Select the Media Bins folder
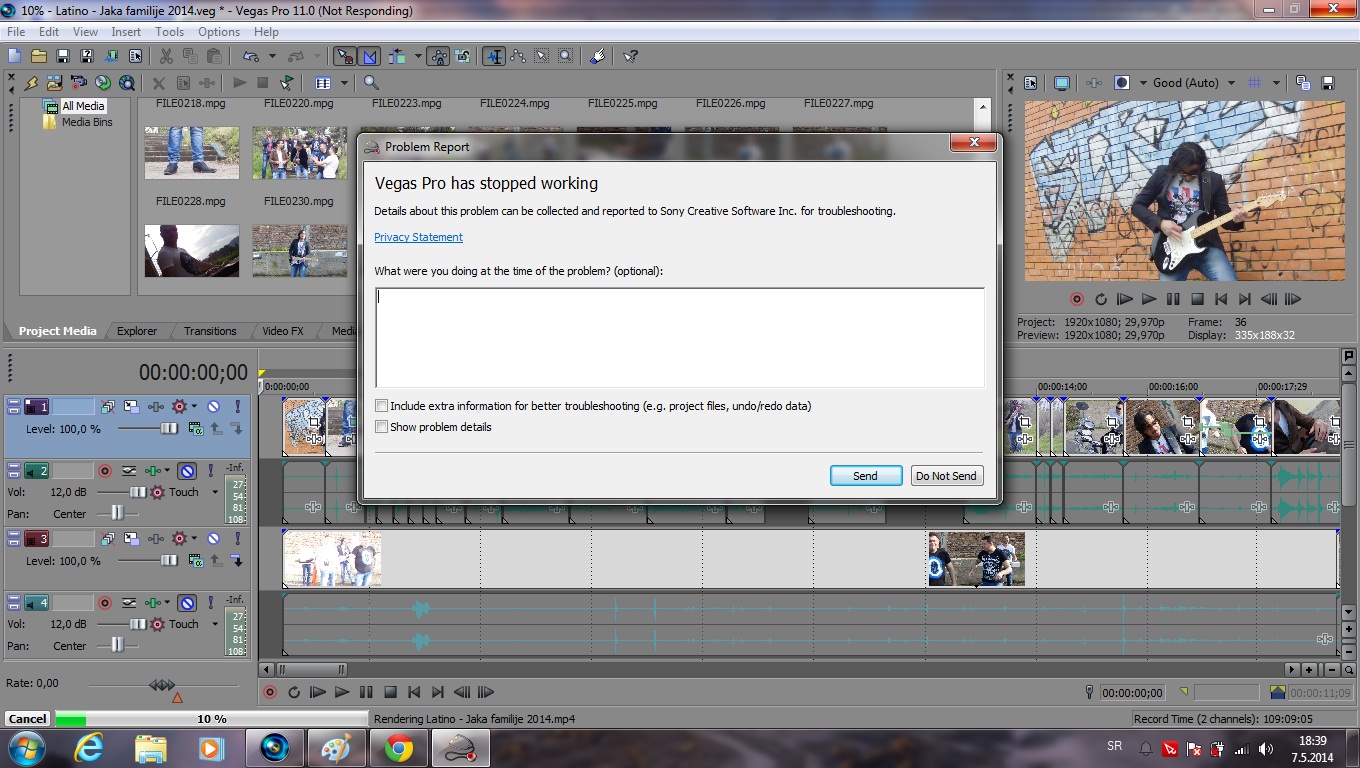Viewport: 1360px width, 768px height. [x=87, y=122]
